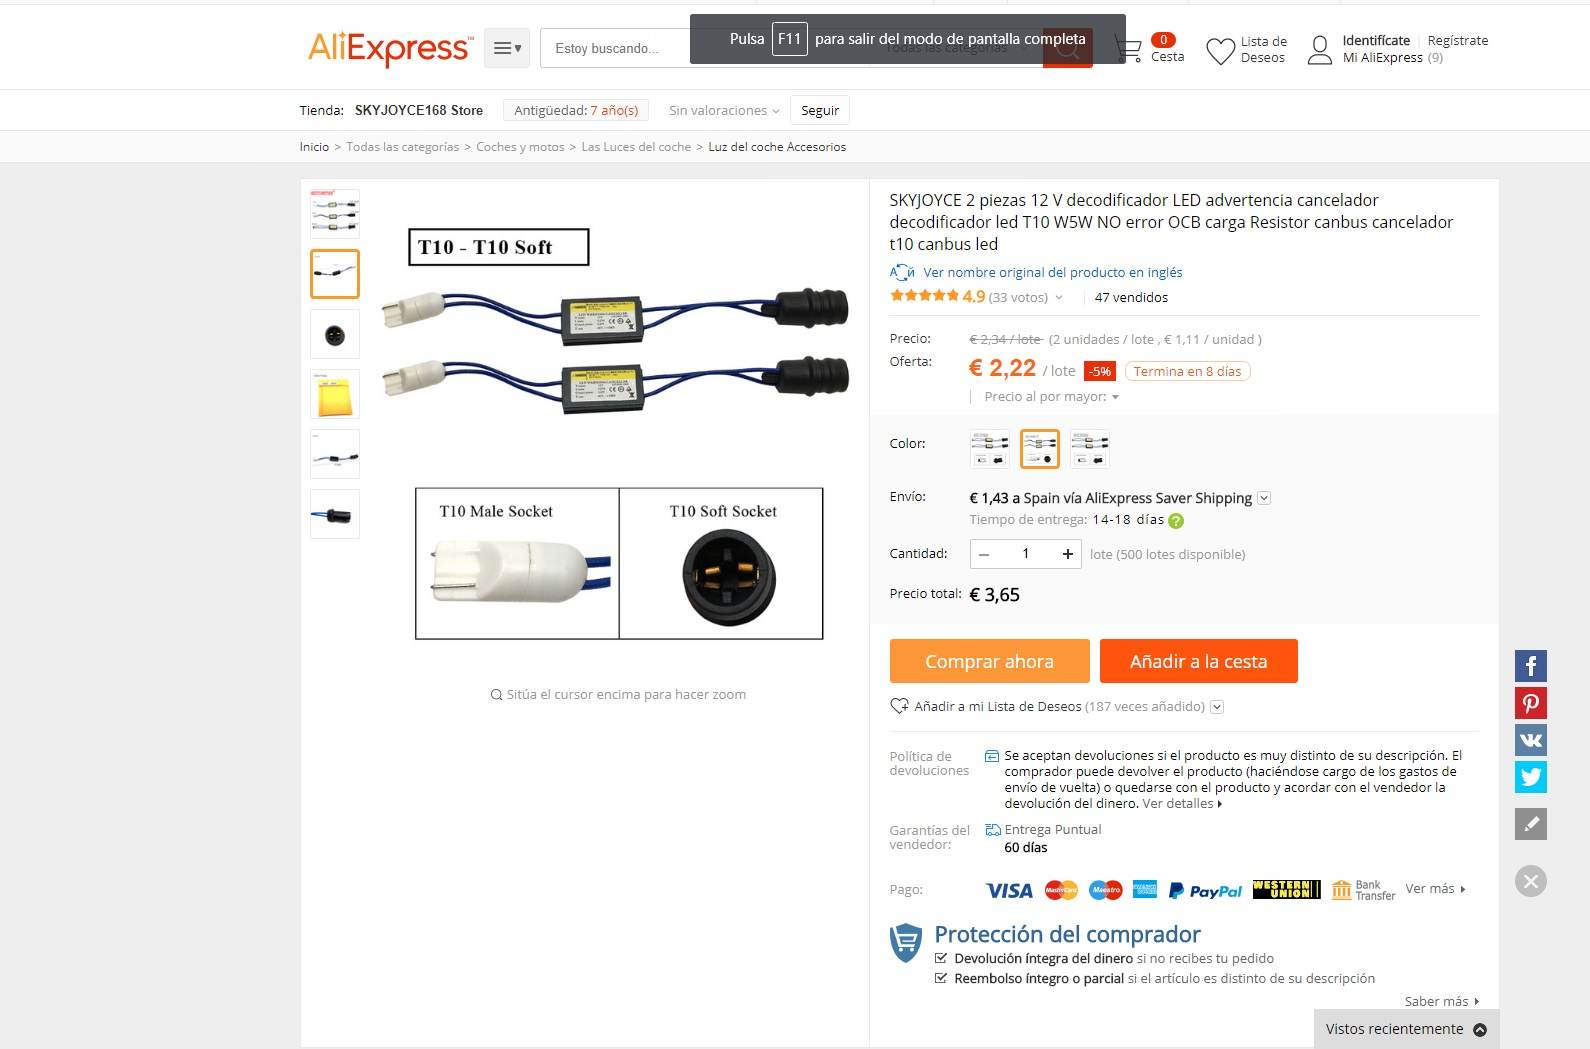Share product on Pinterest icon
This screenshot has height=1049, width=1590.
tap(1530, 703)
